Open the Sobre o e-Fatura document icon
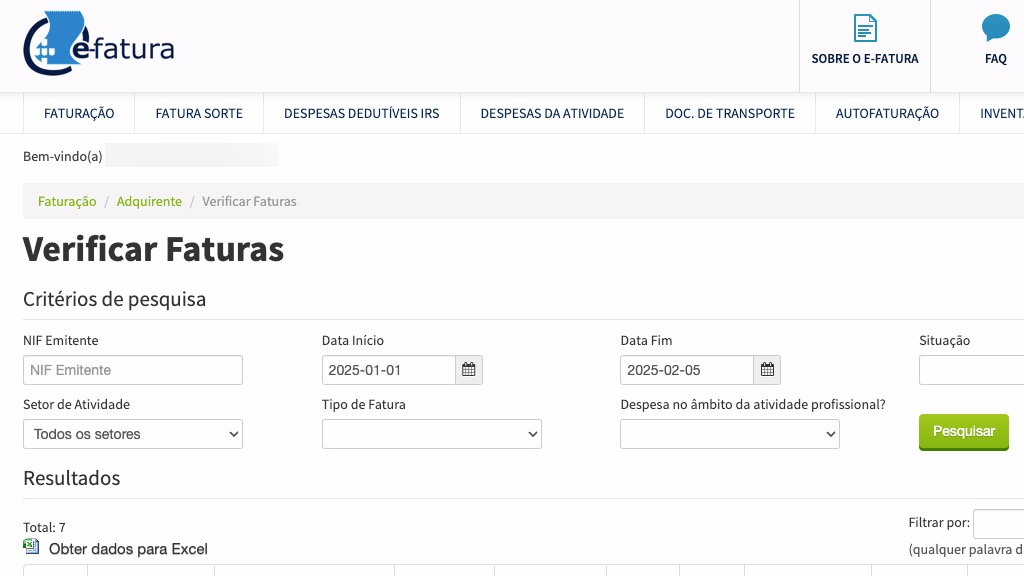The height and width of the screenshot is (576, 1024). [x=865, y=29]
